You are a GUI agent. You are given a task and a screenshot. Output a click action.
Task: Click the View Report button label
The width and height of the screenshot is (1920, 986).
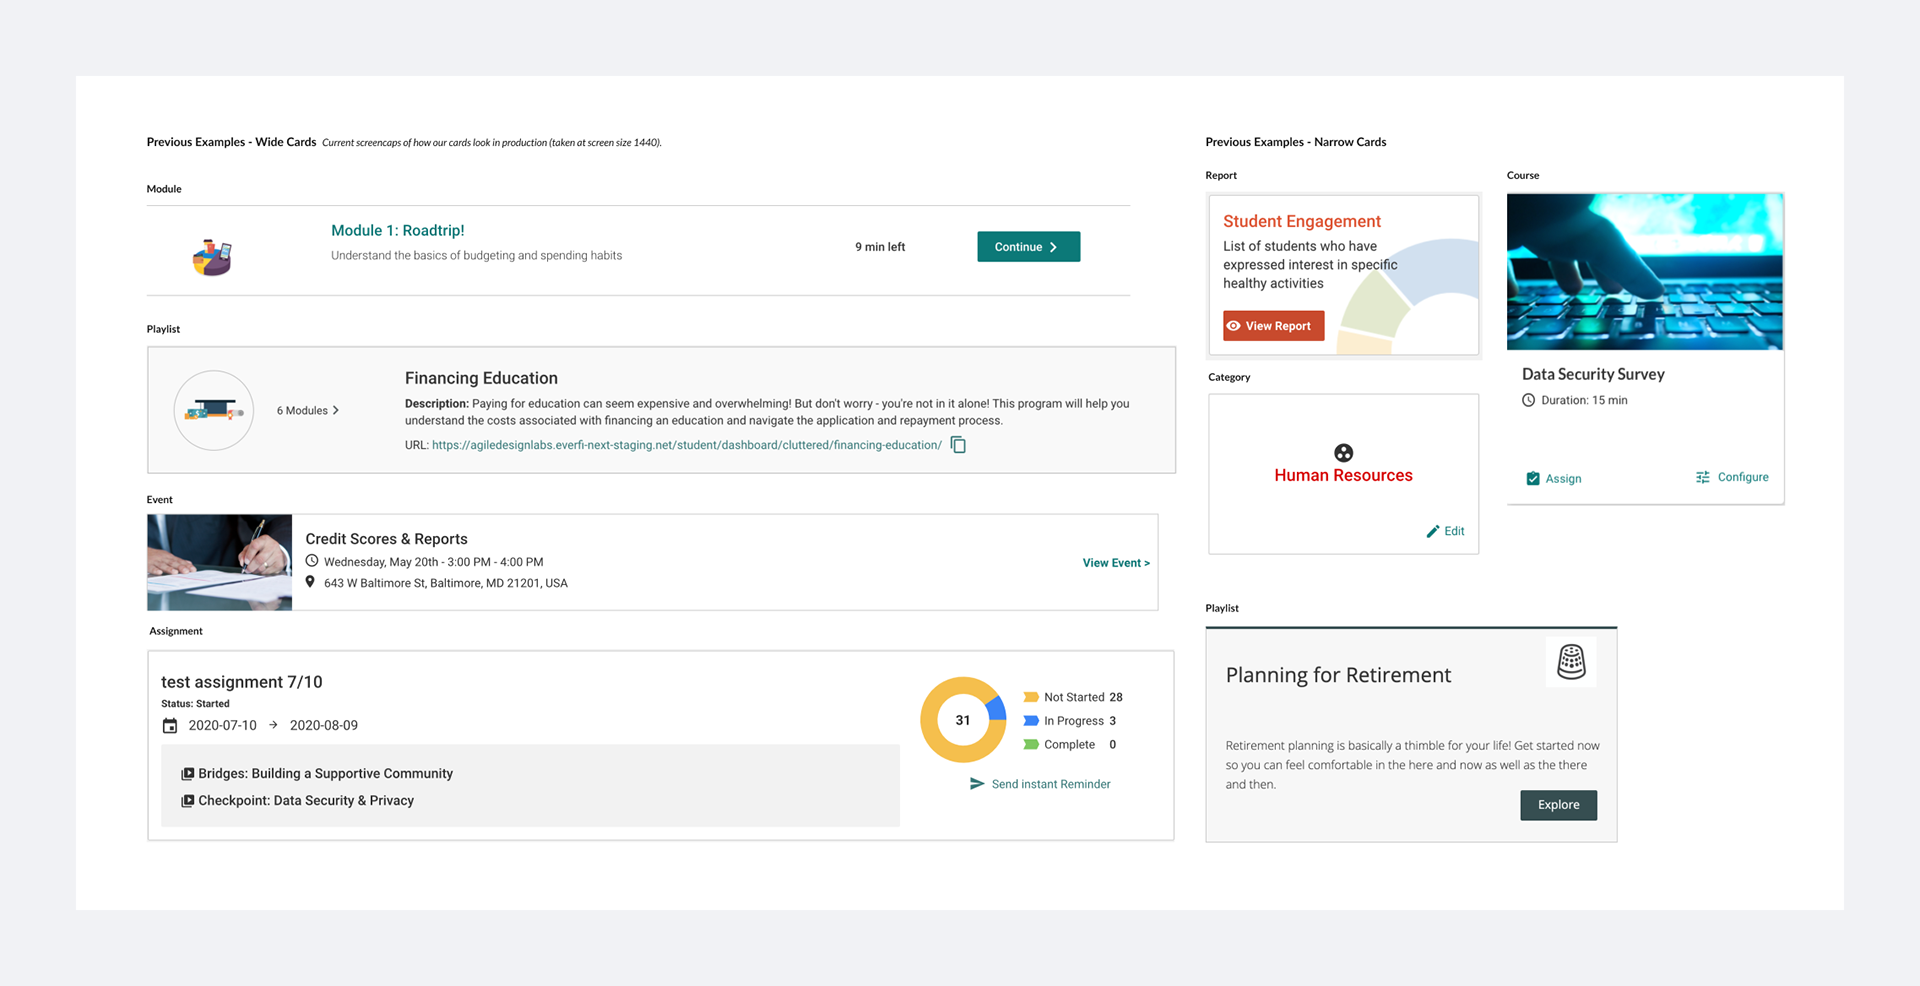tap(1278, 326)
